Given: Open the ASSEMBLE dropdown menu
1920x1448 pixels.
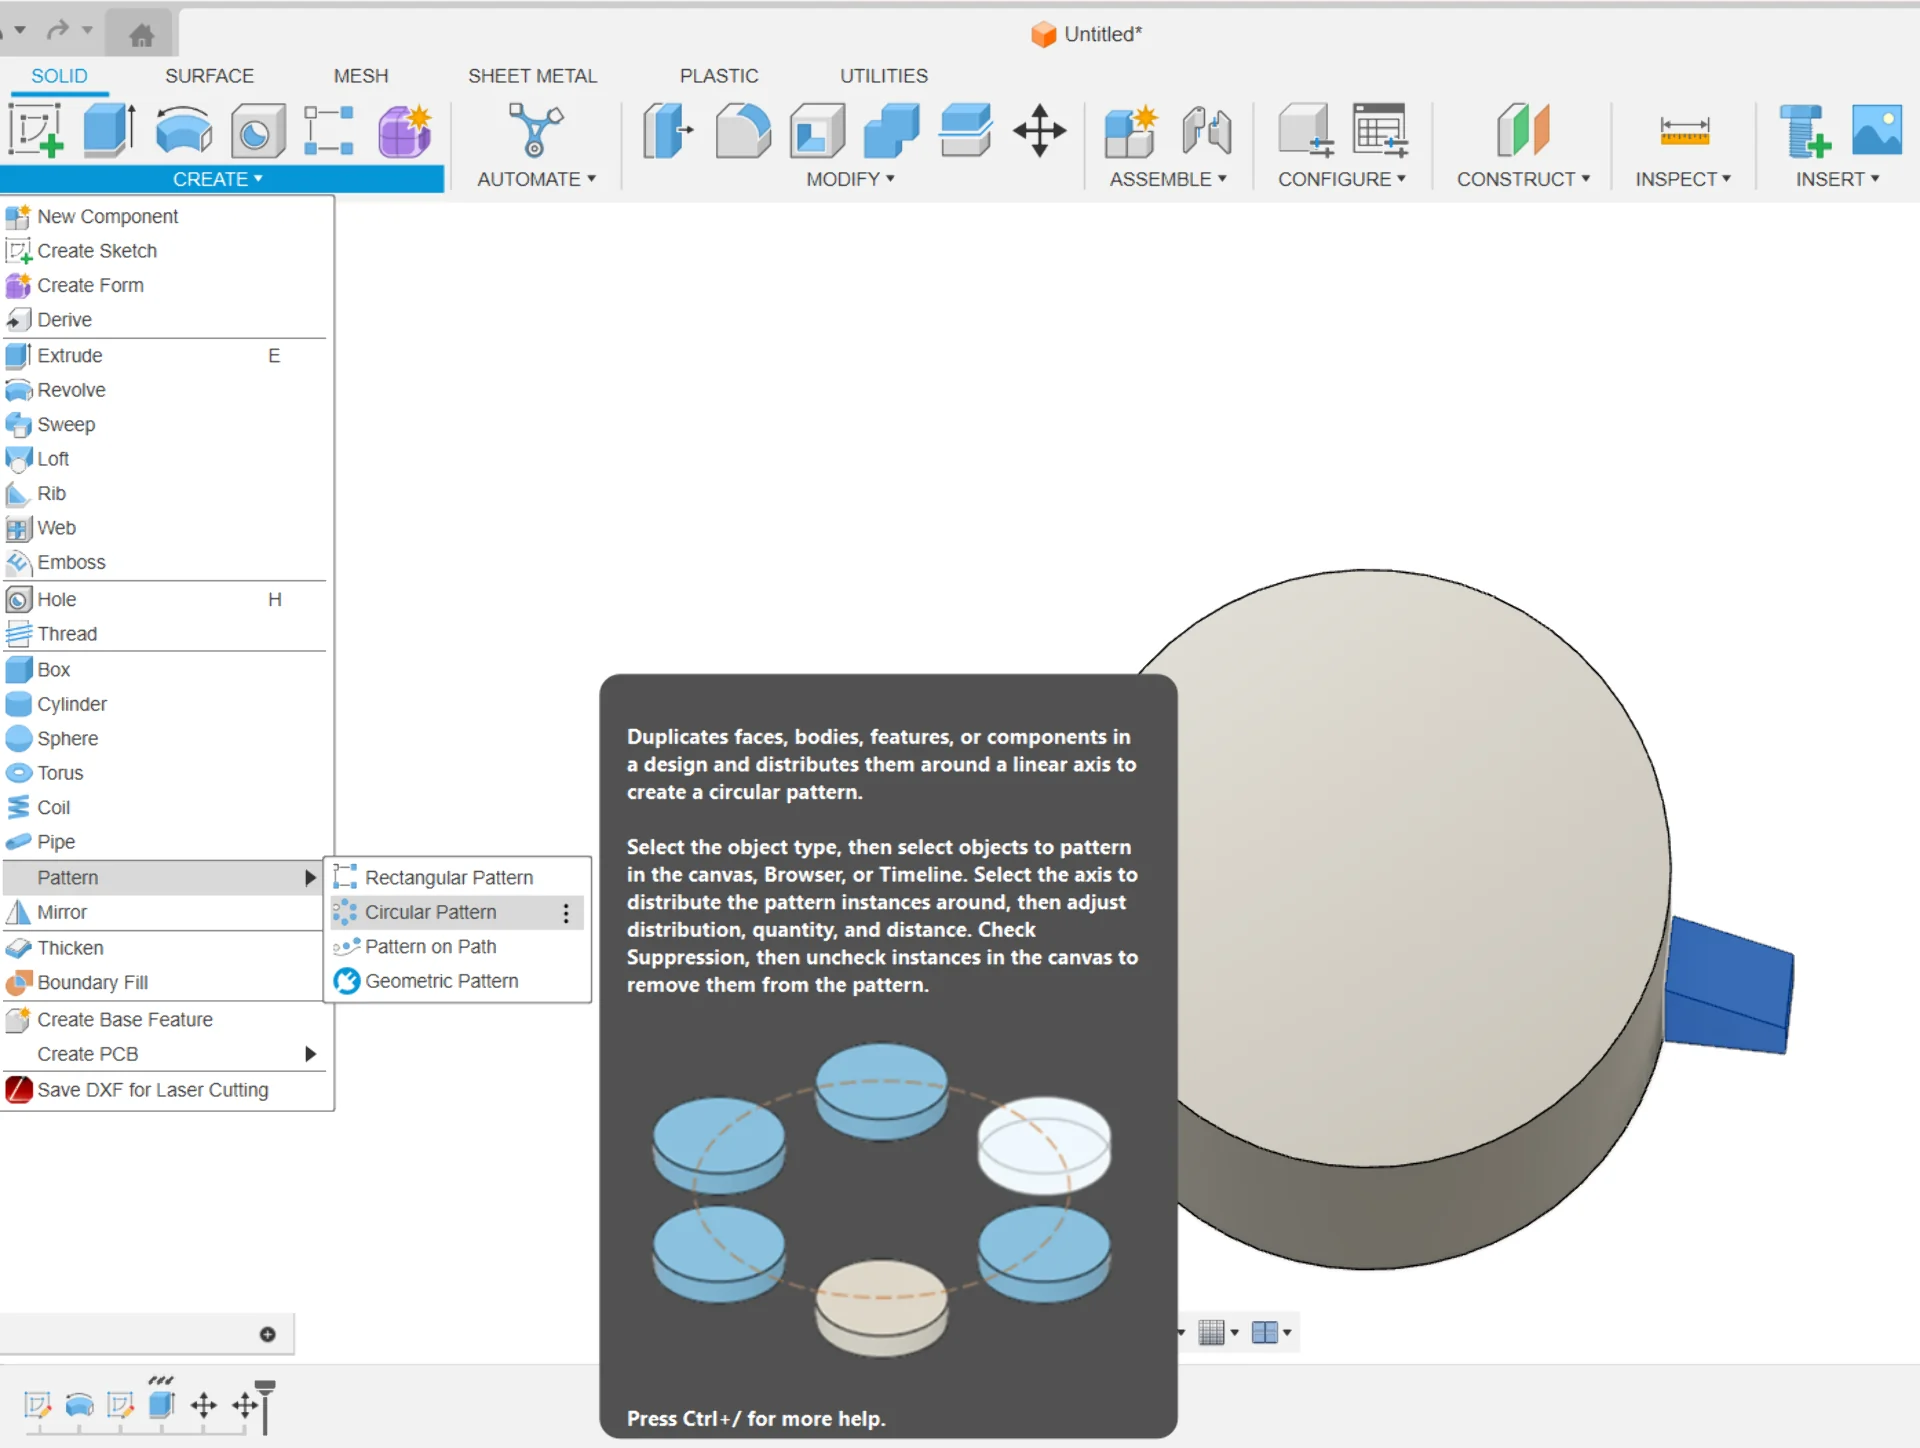Looking at the screenshot, I should click(1167, 179).
